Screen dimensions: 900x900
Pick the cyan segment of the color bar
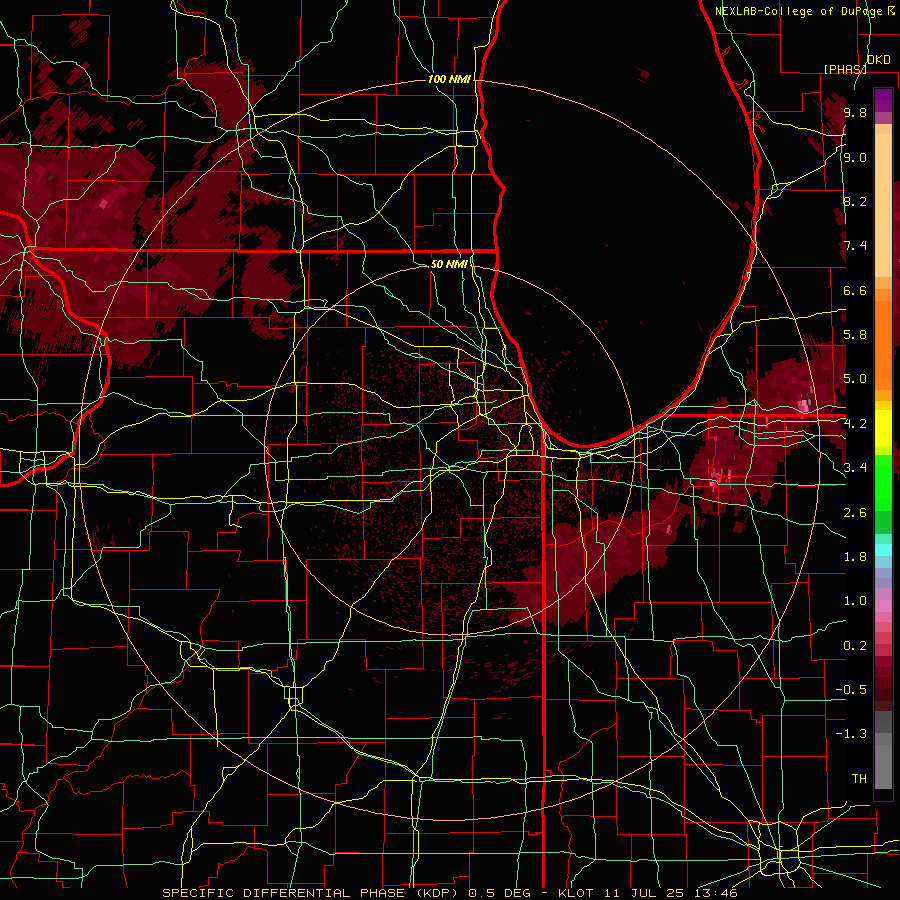coord(883,549)
